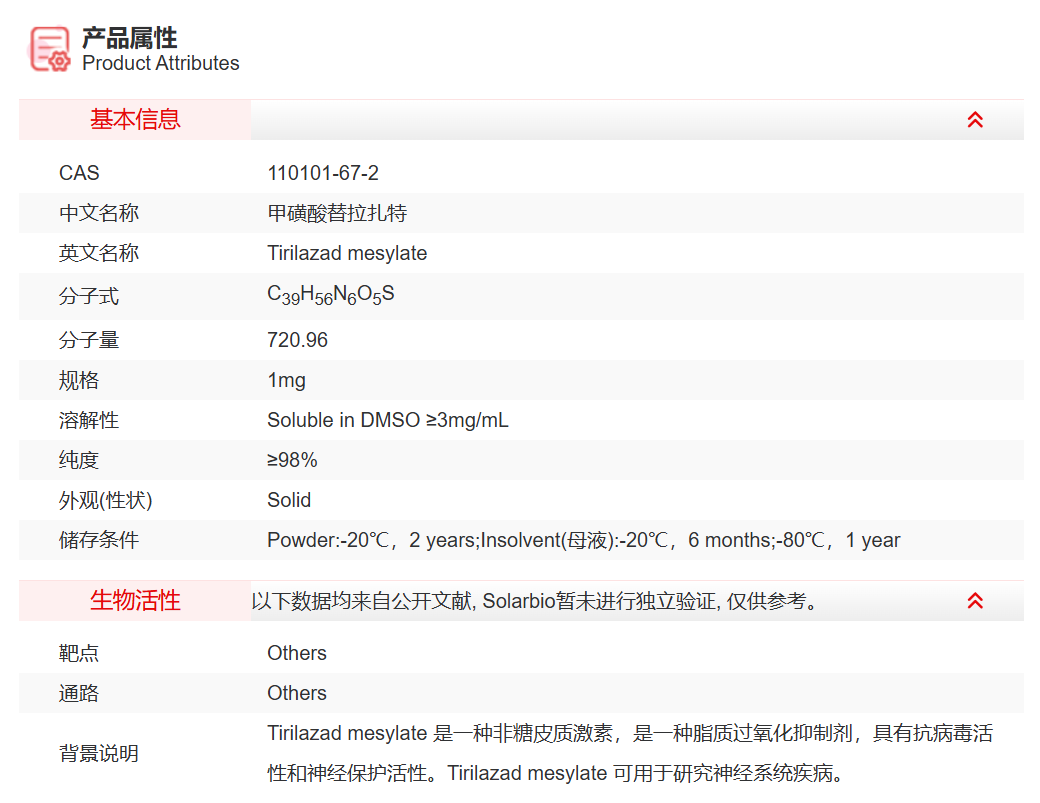Collapse the 生物活性 section with its chevron
The width and height of the screenshot is (1040, 803).
point(975,601)
